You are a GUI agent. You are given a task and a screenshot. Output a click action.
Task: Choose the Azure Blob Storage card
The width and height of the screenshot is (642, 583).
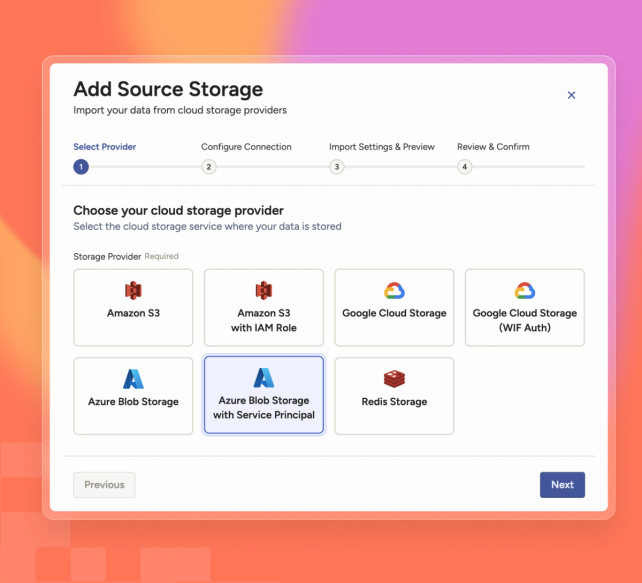pyautogui.click(x=133, y=396)
